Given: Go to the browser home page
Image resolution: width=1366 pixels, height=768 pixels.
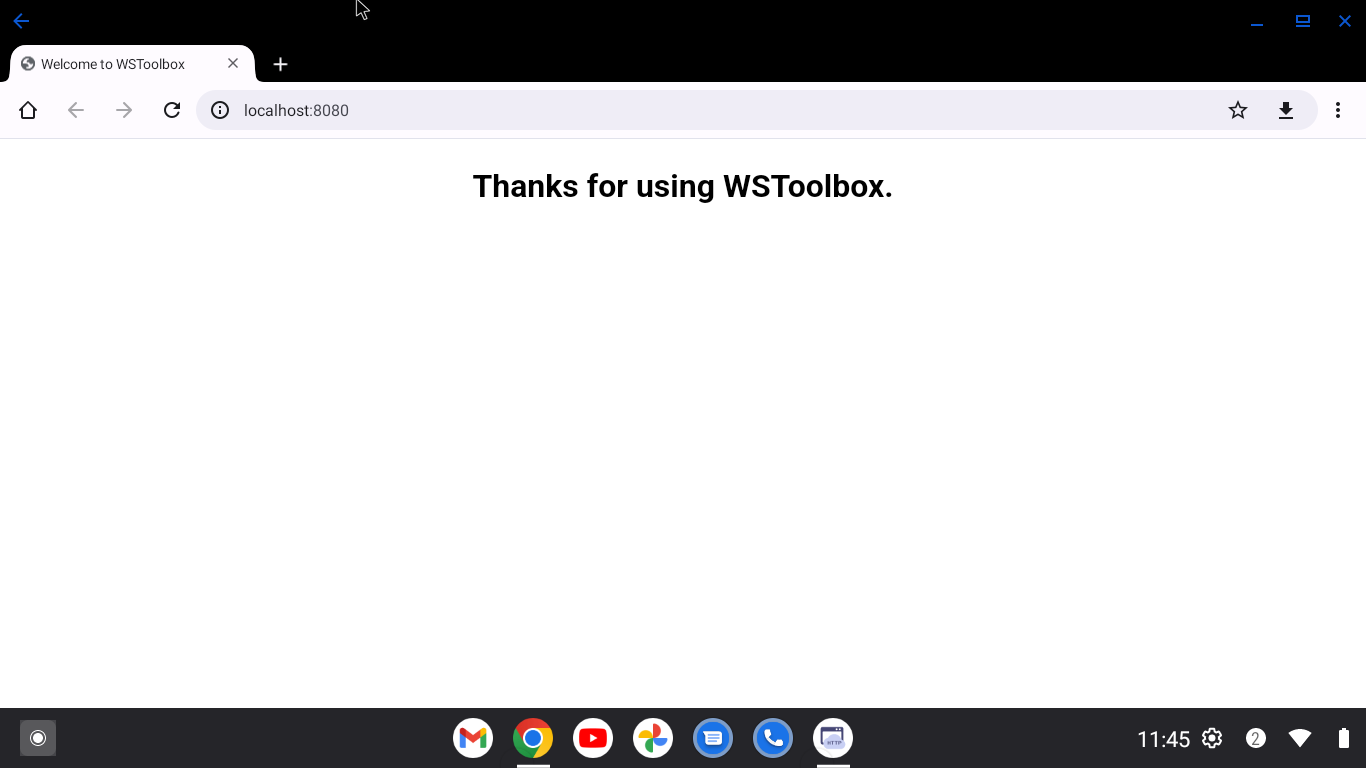Looking at the screenshot, I should coord(28,110).
